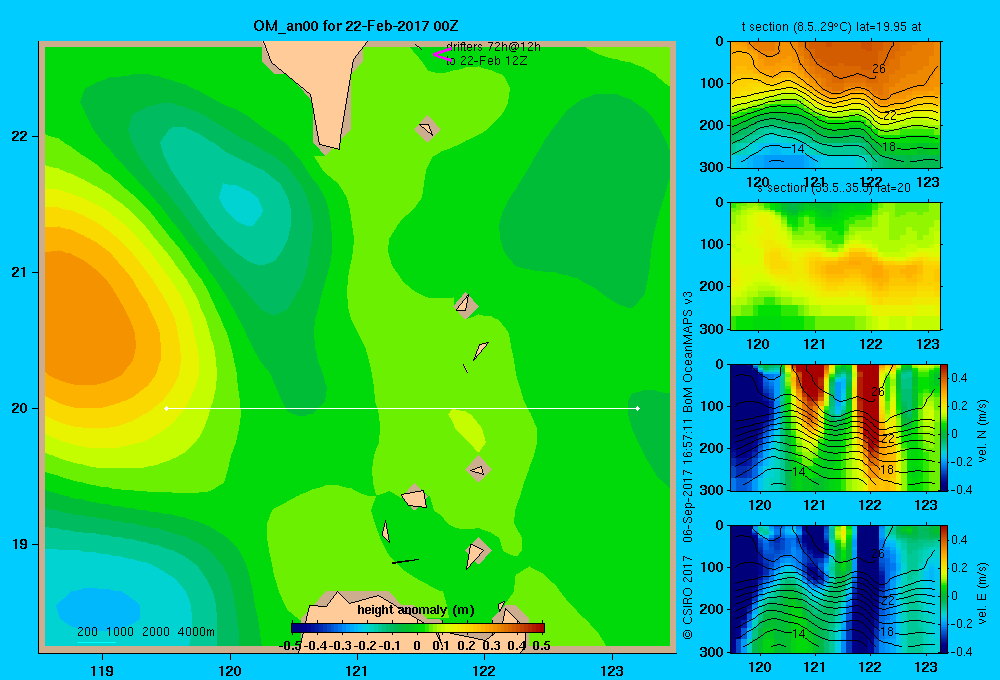The height and width of the screenshot is (680, 1000).
Task: Click the blue low-anomaly patch near 18.5N
Action: pyautogui.click(x=99, y=608)
